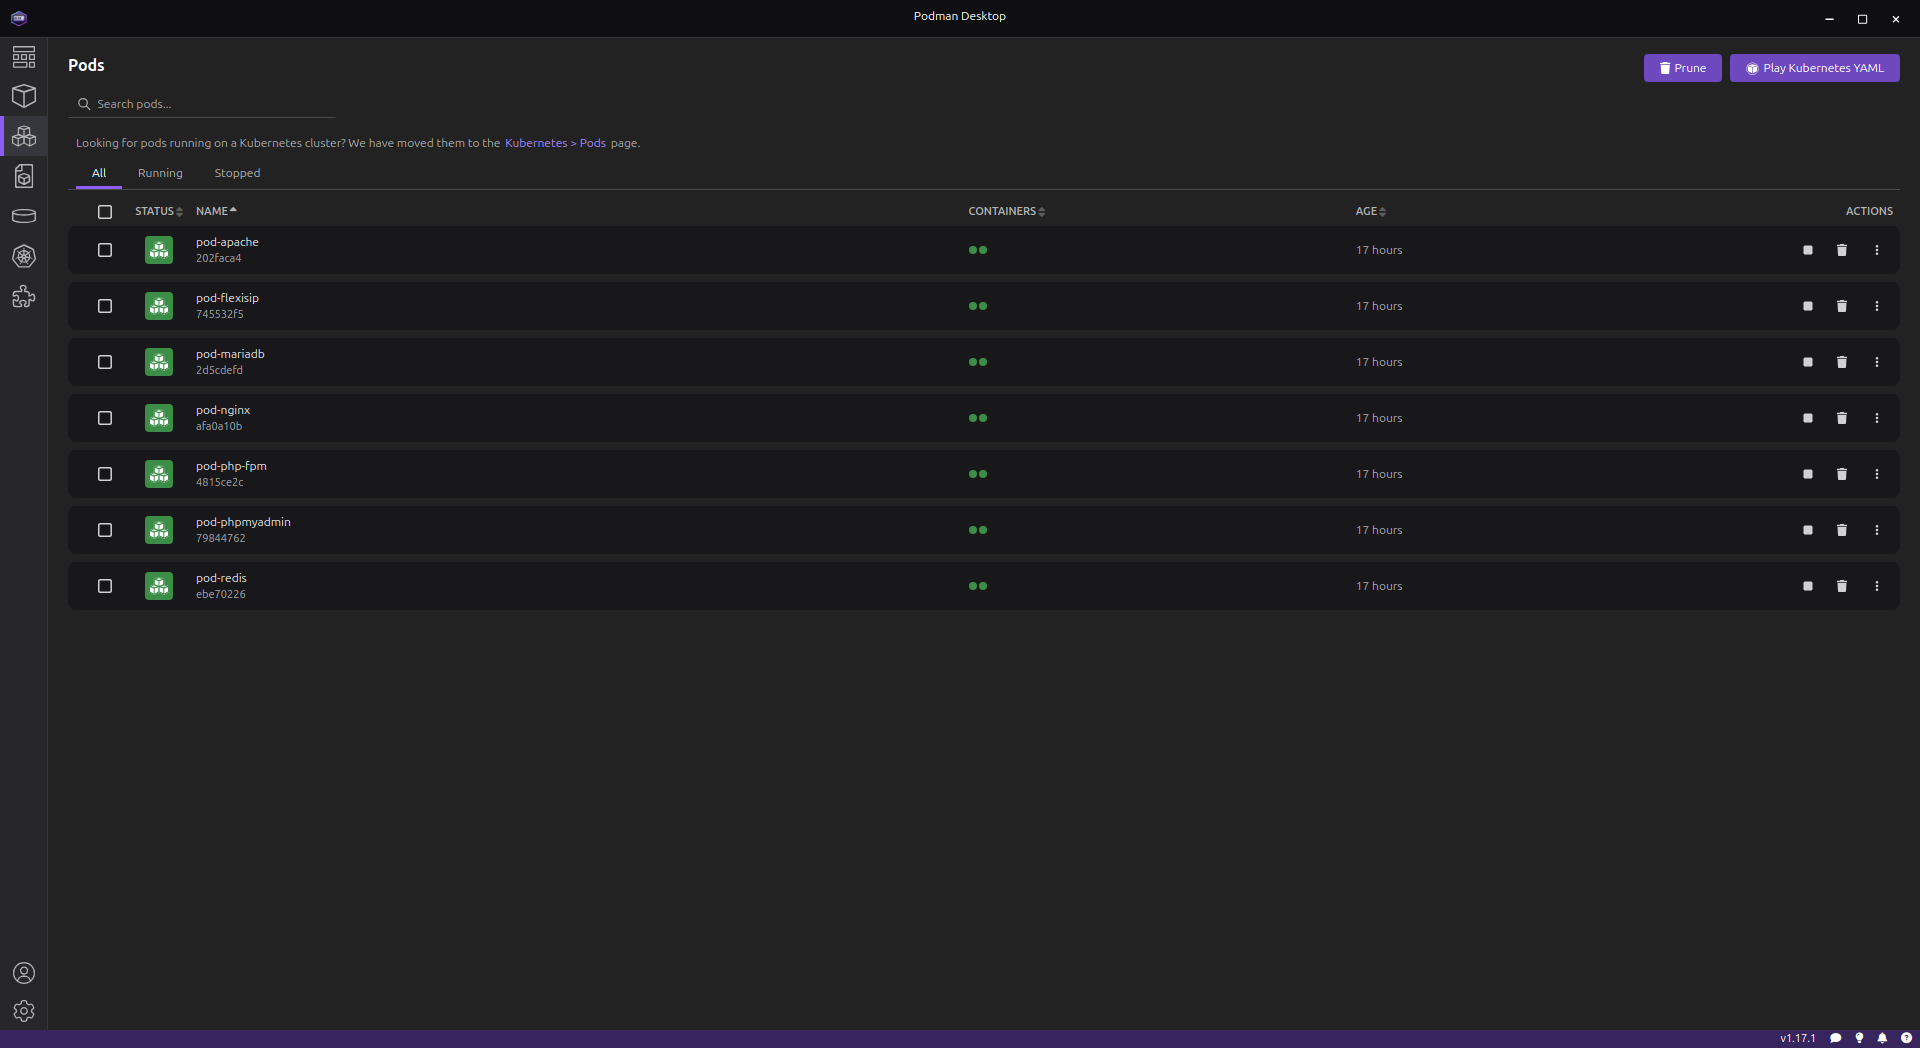Check the pod-nginx row checkbox

(105, 418)
